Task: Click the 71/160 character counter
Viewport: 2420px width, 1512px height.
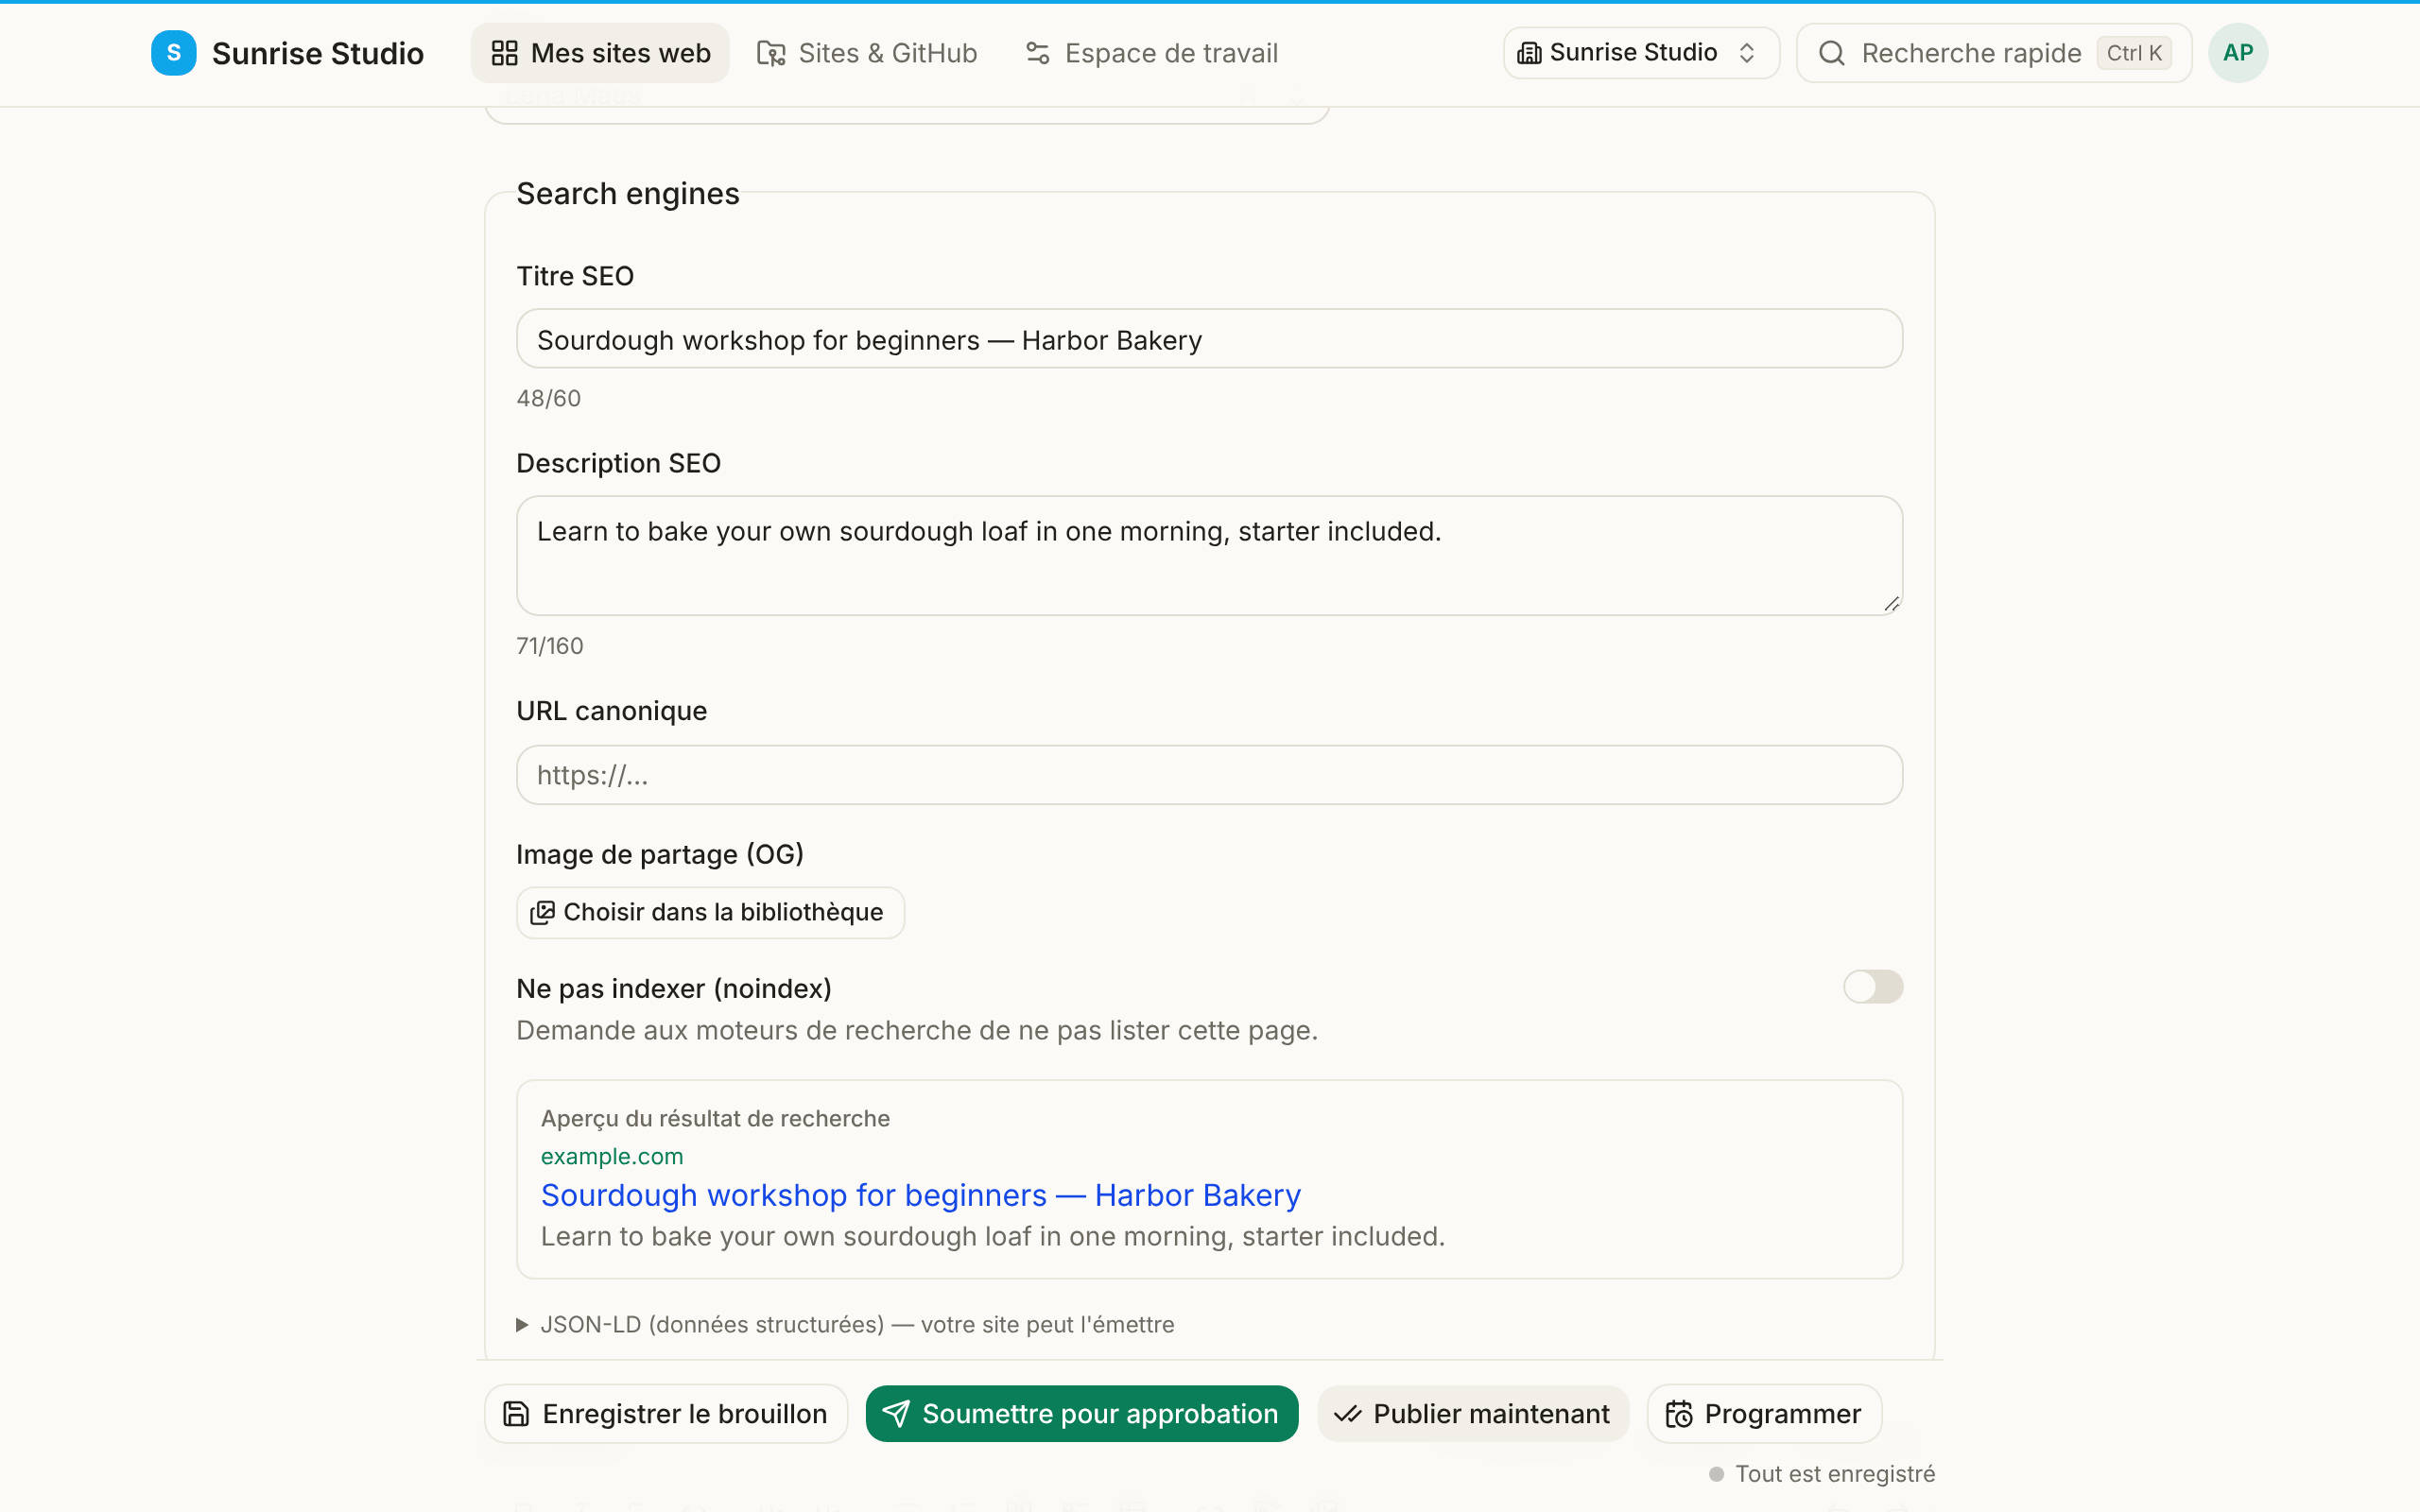Action: click(x=549, y=646)
